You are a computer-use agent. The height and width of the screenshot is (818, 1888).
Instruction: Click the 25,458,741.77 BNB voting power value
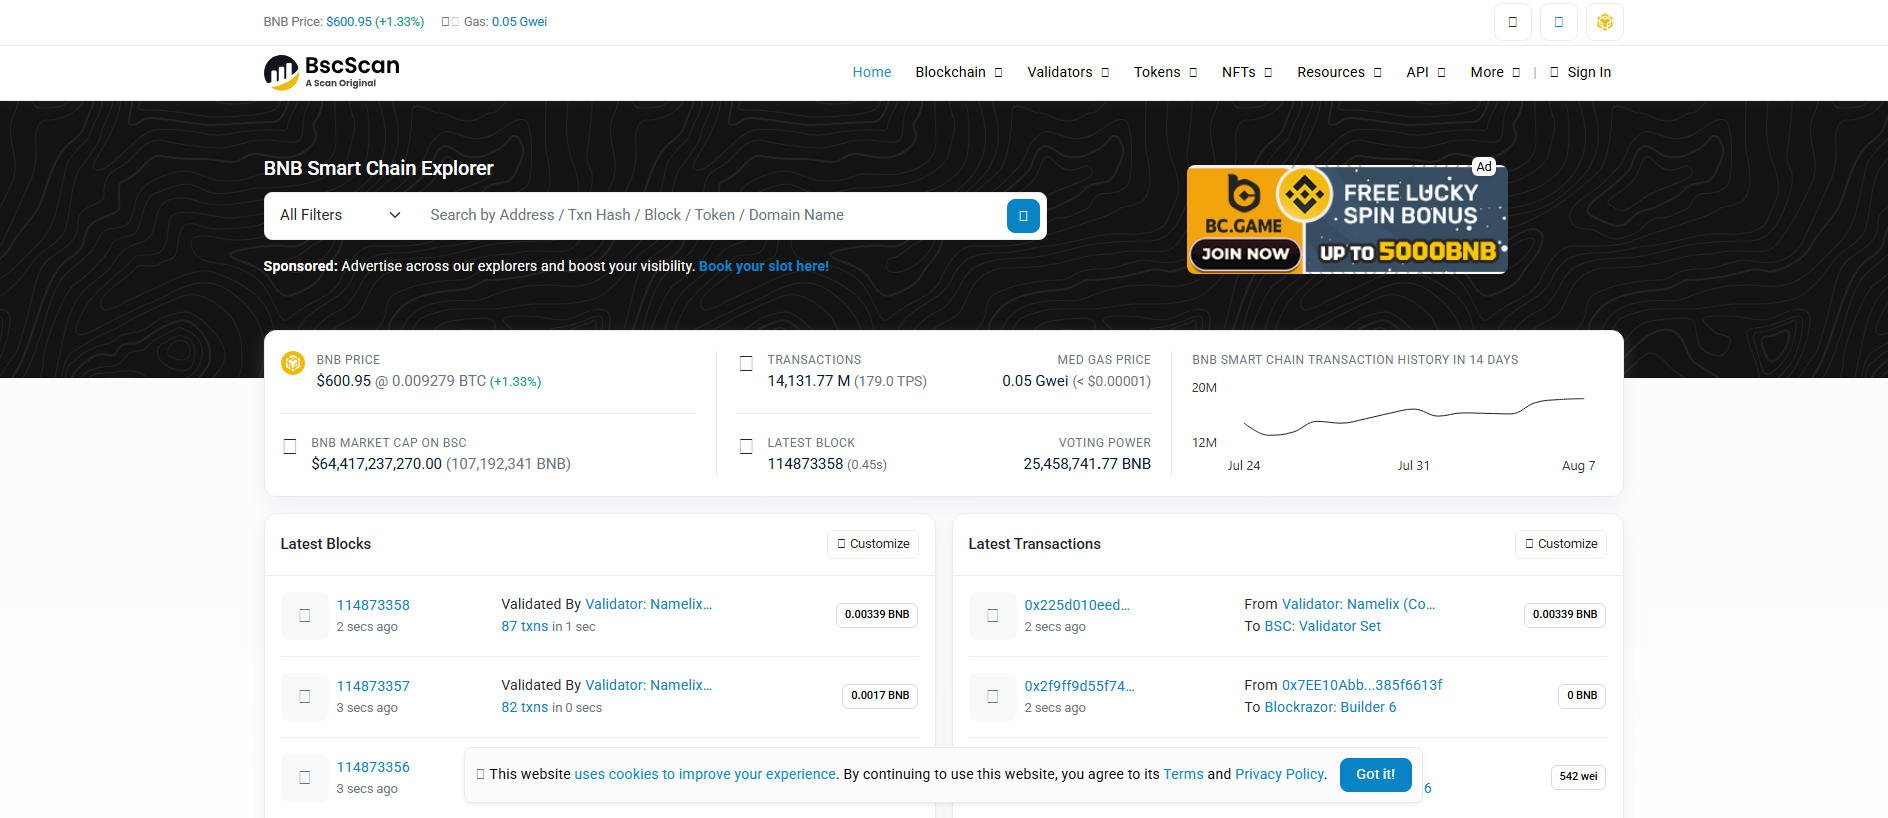1087,464
